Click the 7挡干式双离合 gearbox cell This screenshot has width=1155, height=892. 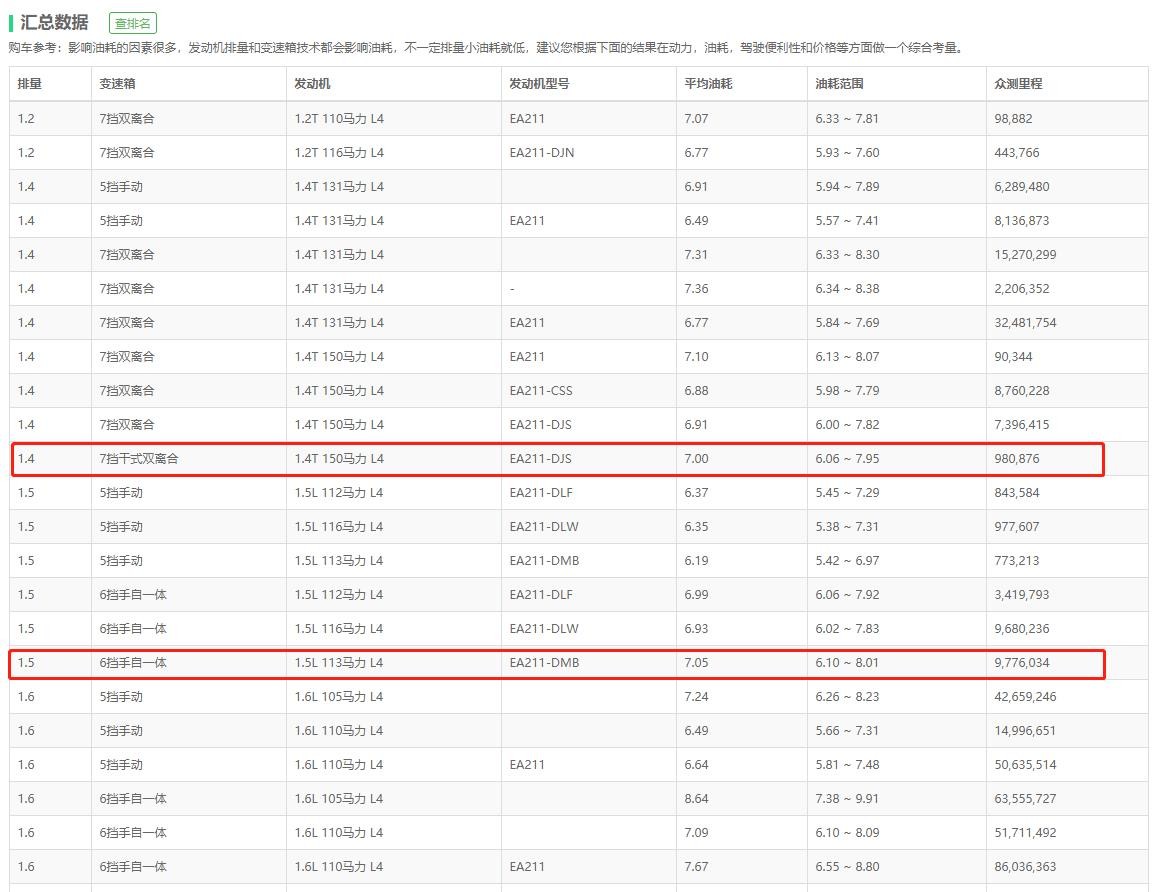click(x=138, y=458)
